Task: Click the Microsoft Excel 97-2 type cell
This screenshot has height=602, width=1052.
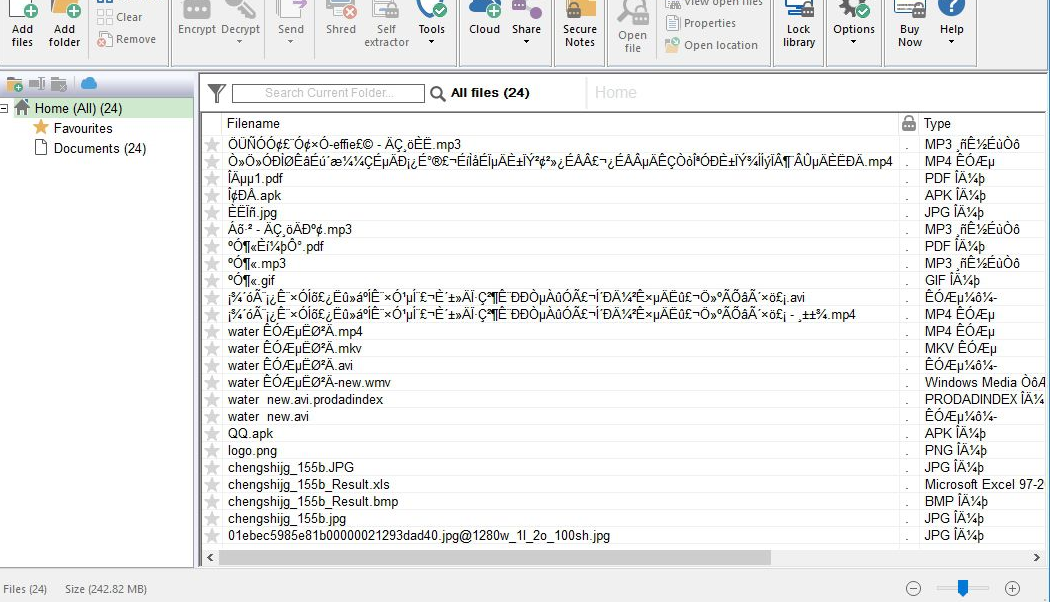Action: [x=984, y=485]
